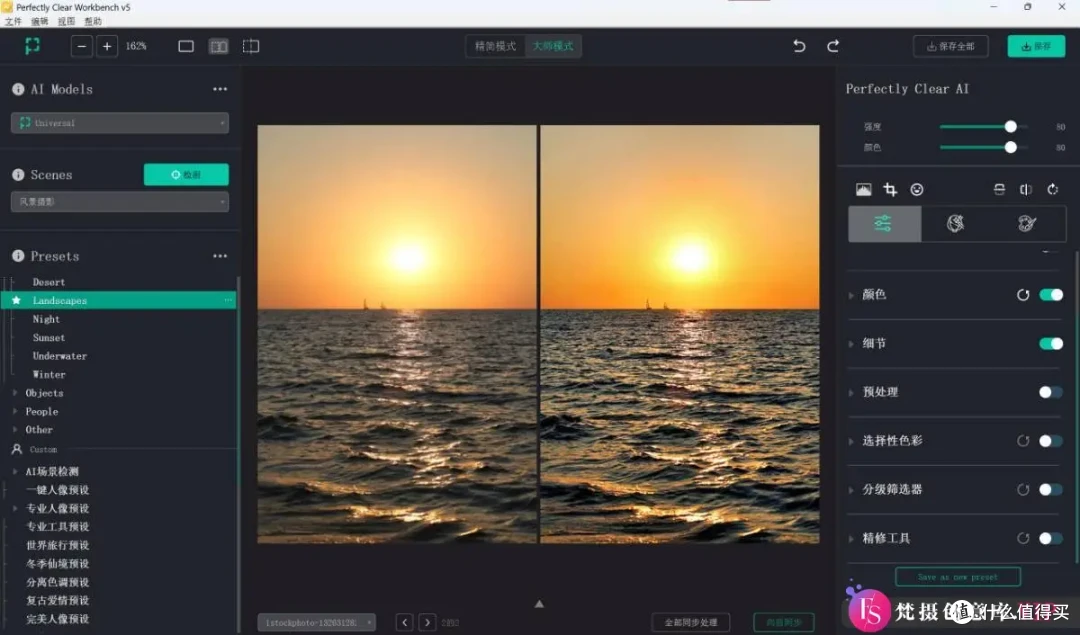This screenshot has width=1080, height=635.
Task: Flip the image vertically
Action: point(999,189)
